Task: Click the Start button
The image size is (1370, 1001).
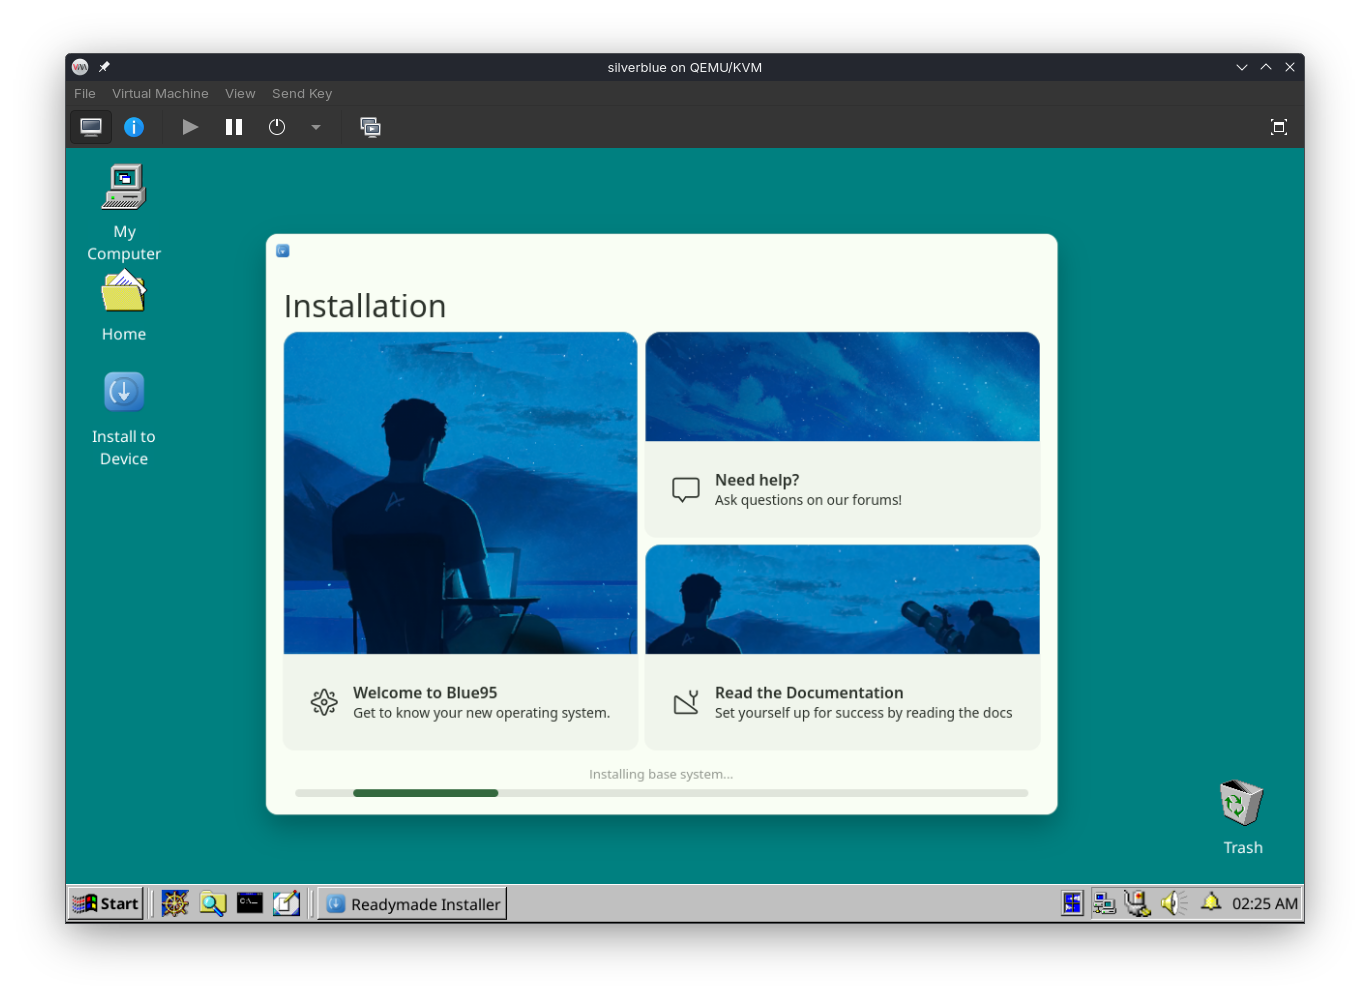Action: coord(105,904)
